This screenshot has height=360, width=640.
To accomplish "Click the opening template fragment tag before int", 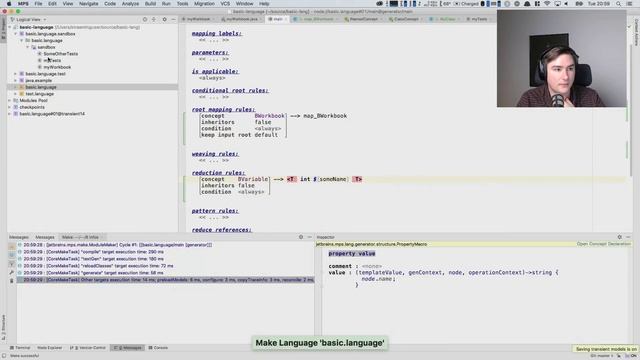I will point(291,179).
